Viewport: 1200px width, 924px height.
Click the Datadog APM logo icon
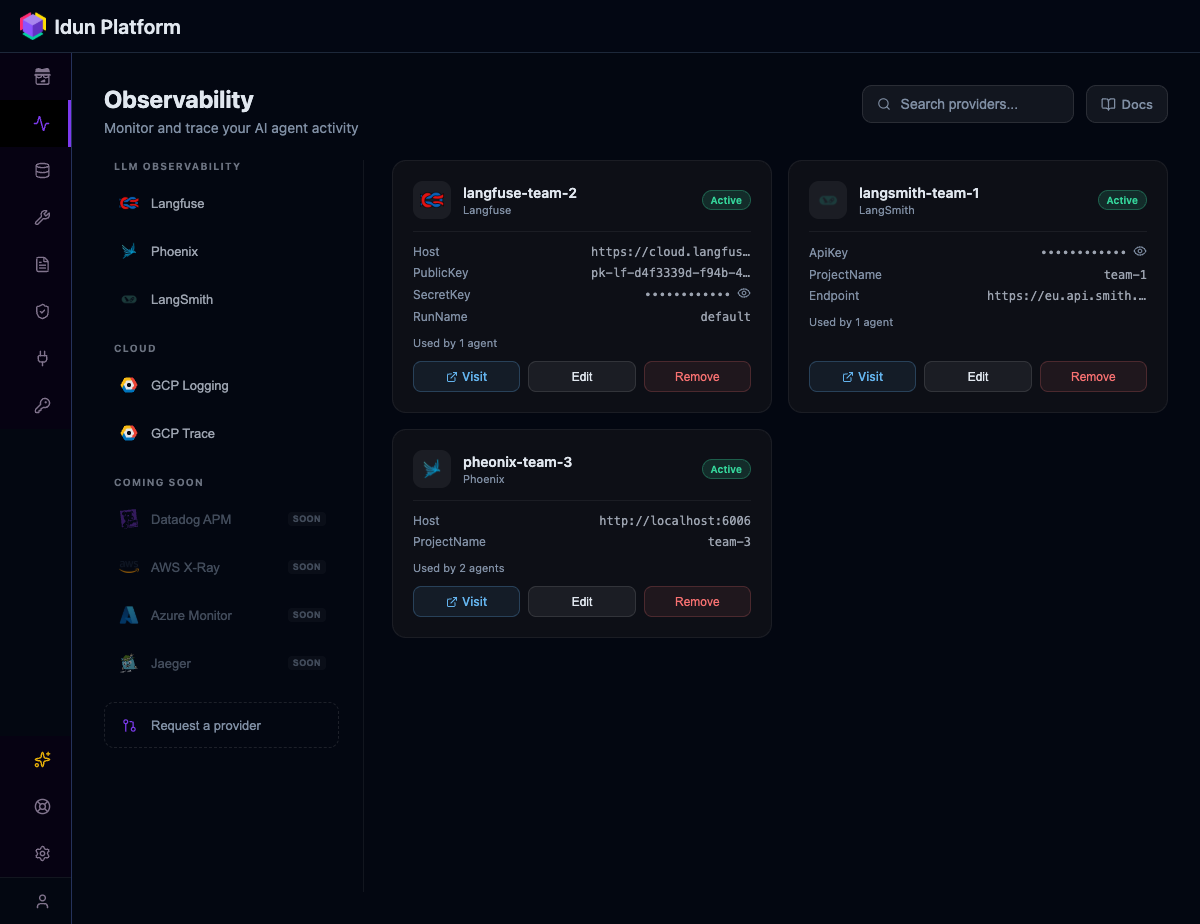coord(129,519)
